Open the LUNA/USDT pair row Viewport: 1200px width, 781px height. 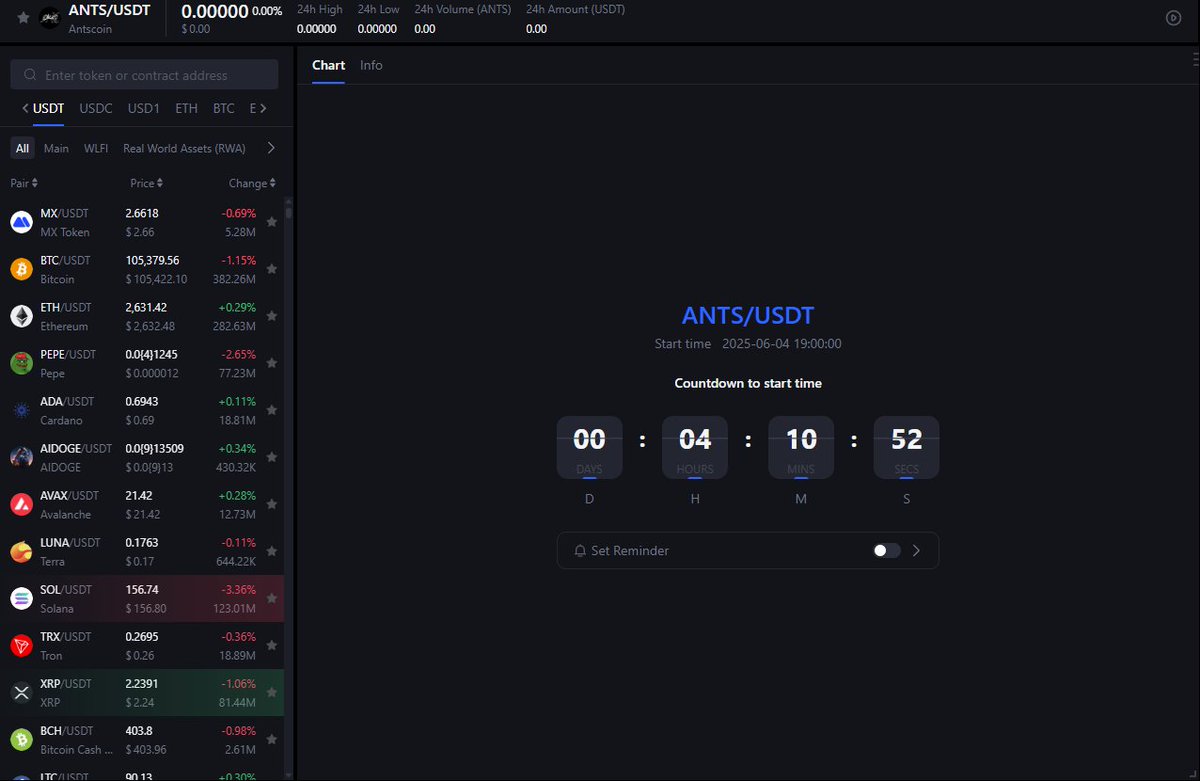pyautogui.click(x=142, y=551)
